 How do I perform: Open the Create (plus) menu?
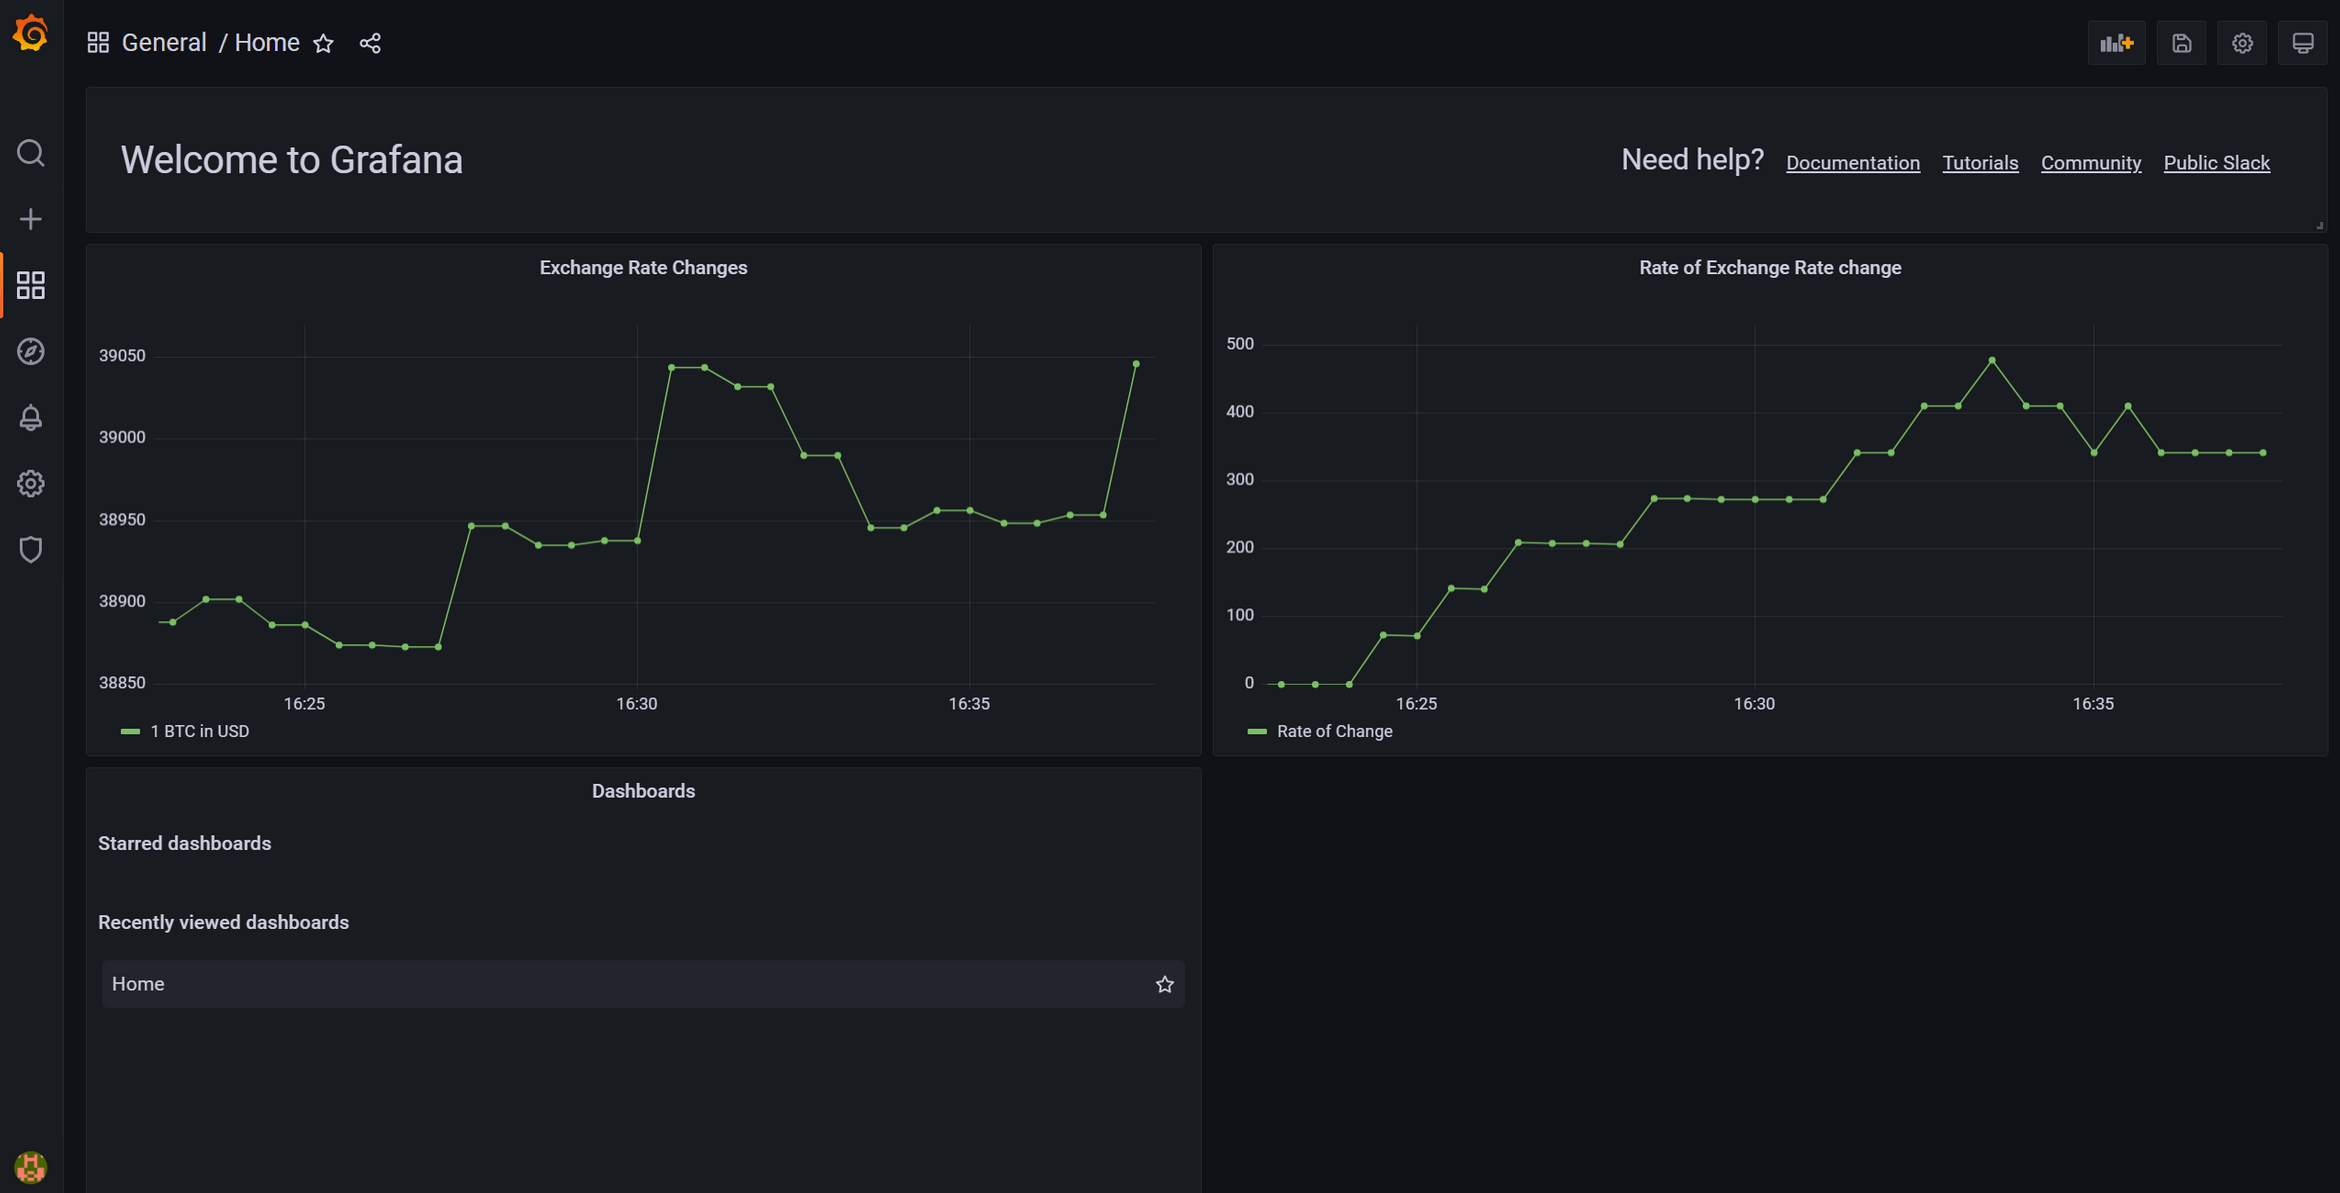click(x=31, y=219)
